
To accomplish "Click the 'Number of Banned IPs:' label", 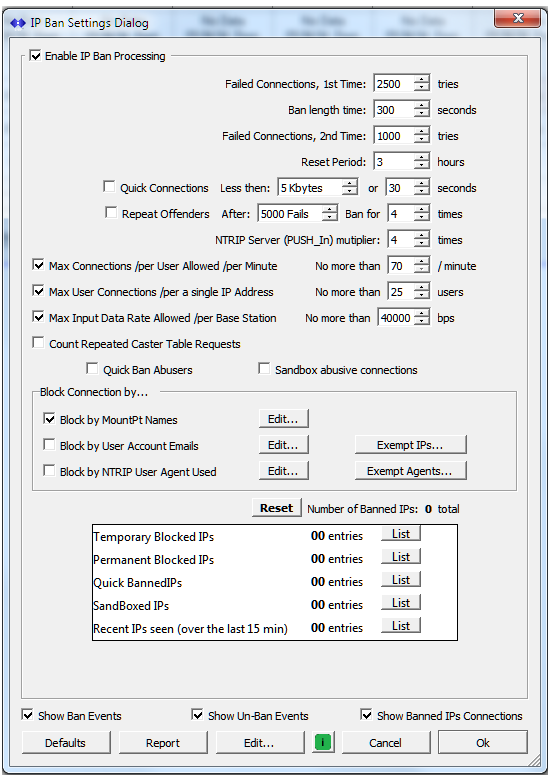I will 363,509.
